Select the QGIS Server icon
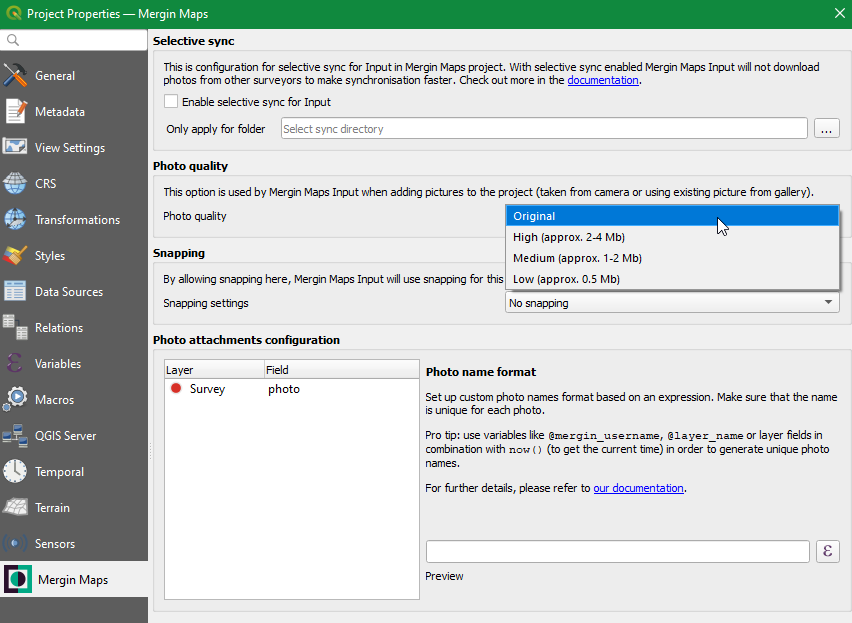Screen dimensions: 852x623 [x=15, y=436]
